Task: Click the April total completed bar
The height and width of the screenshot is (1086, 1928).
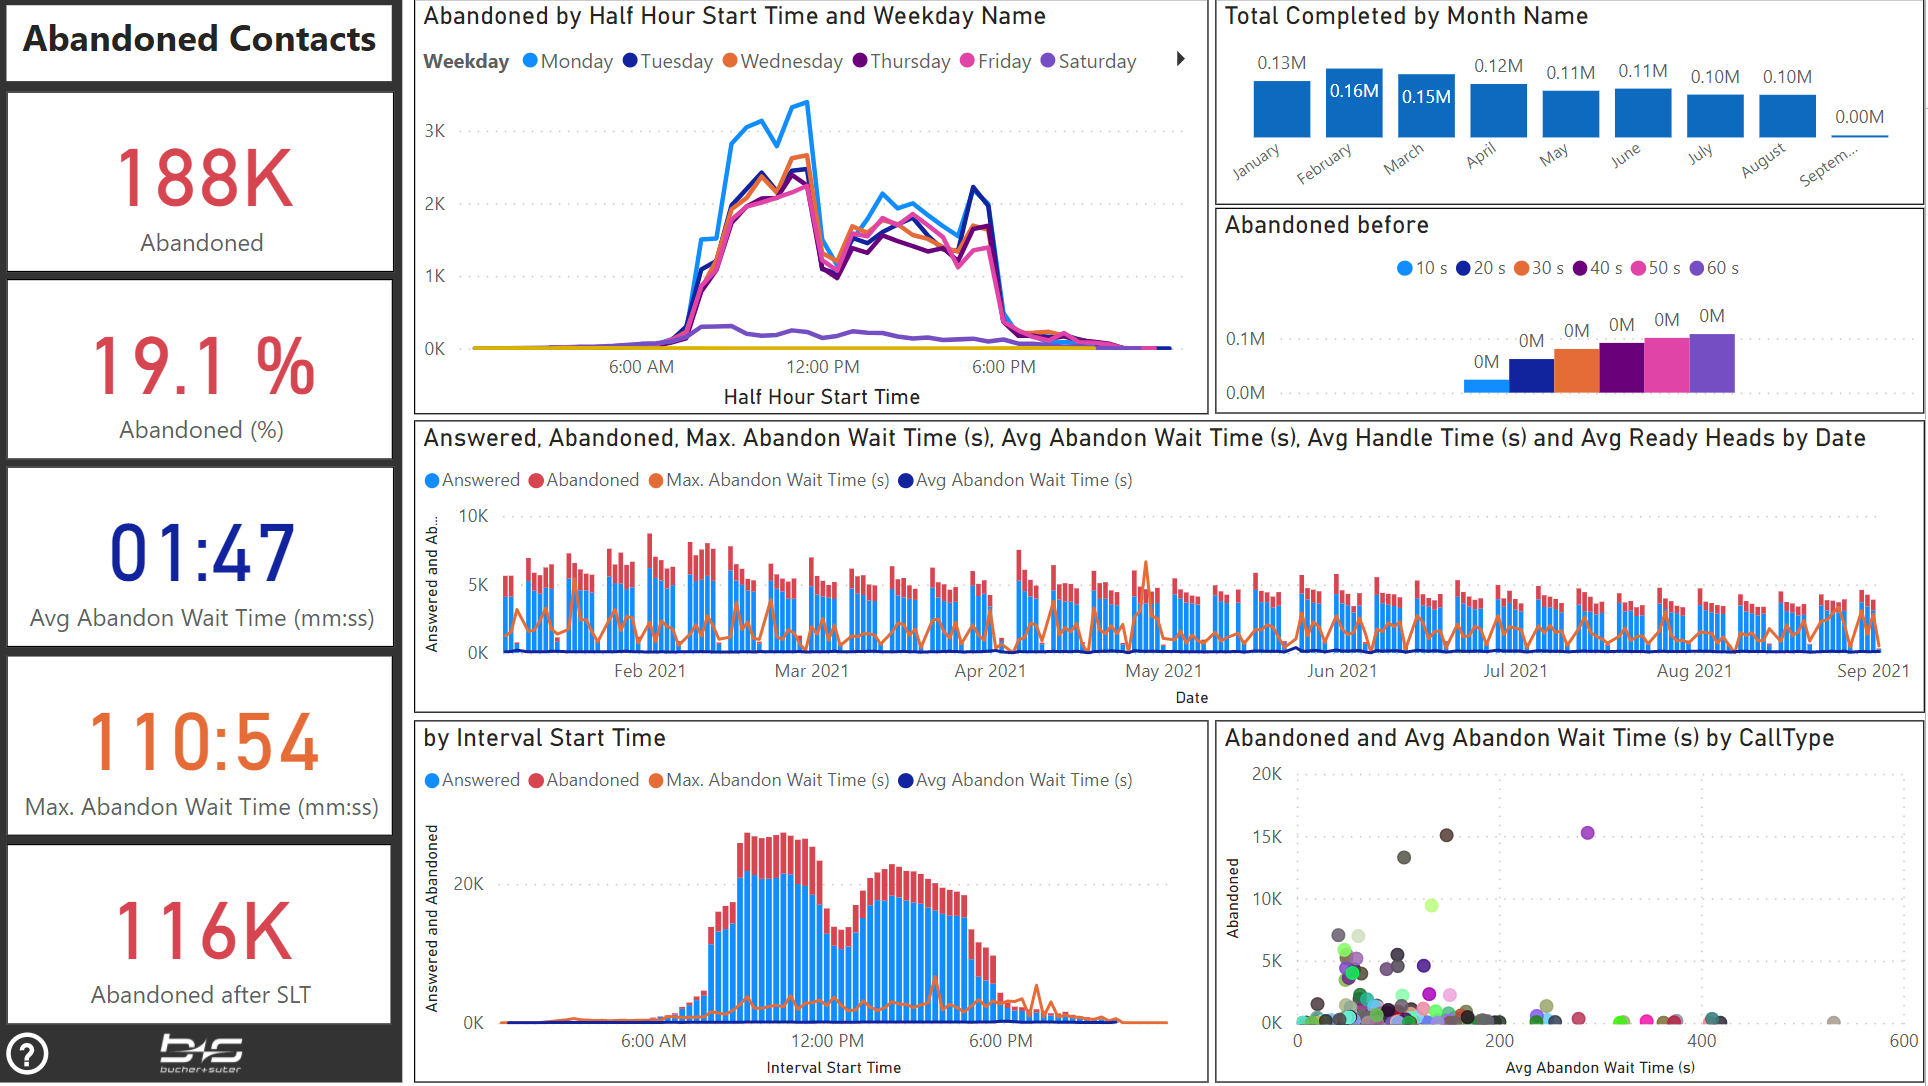Action: pos(1498,110)
